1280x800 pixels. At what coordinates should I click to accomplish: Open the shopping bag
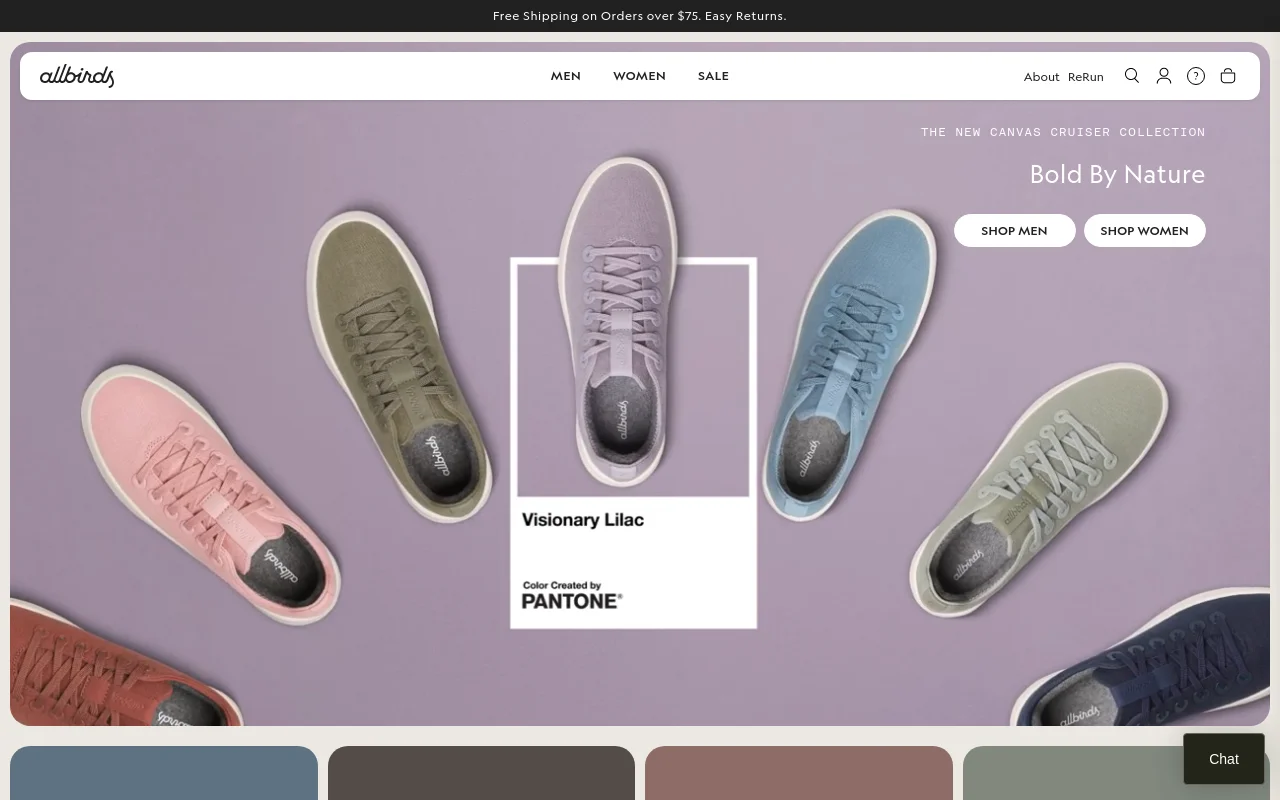pyautogui.click(x=1227, y=76)
